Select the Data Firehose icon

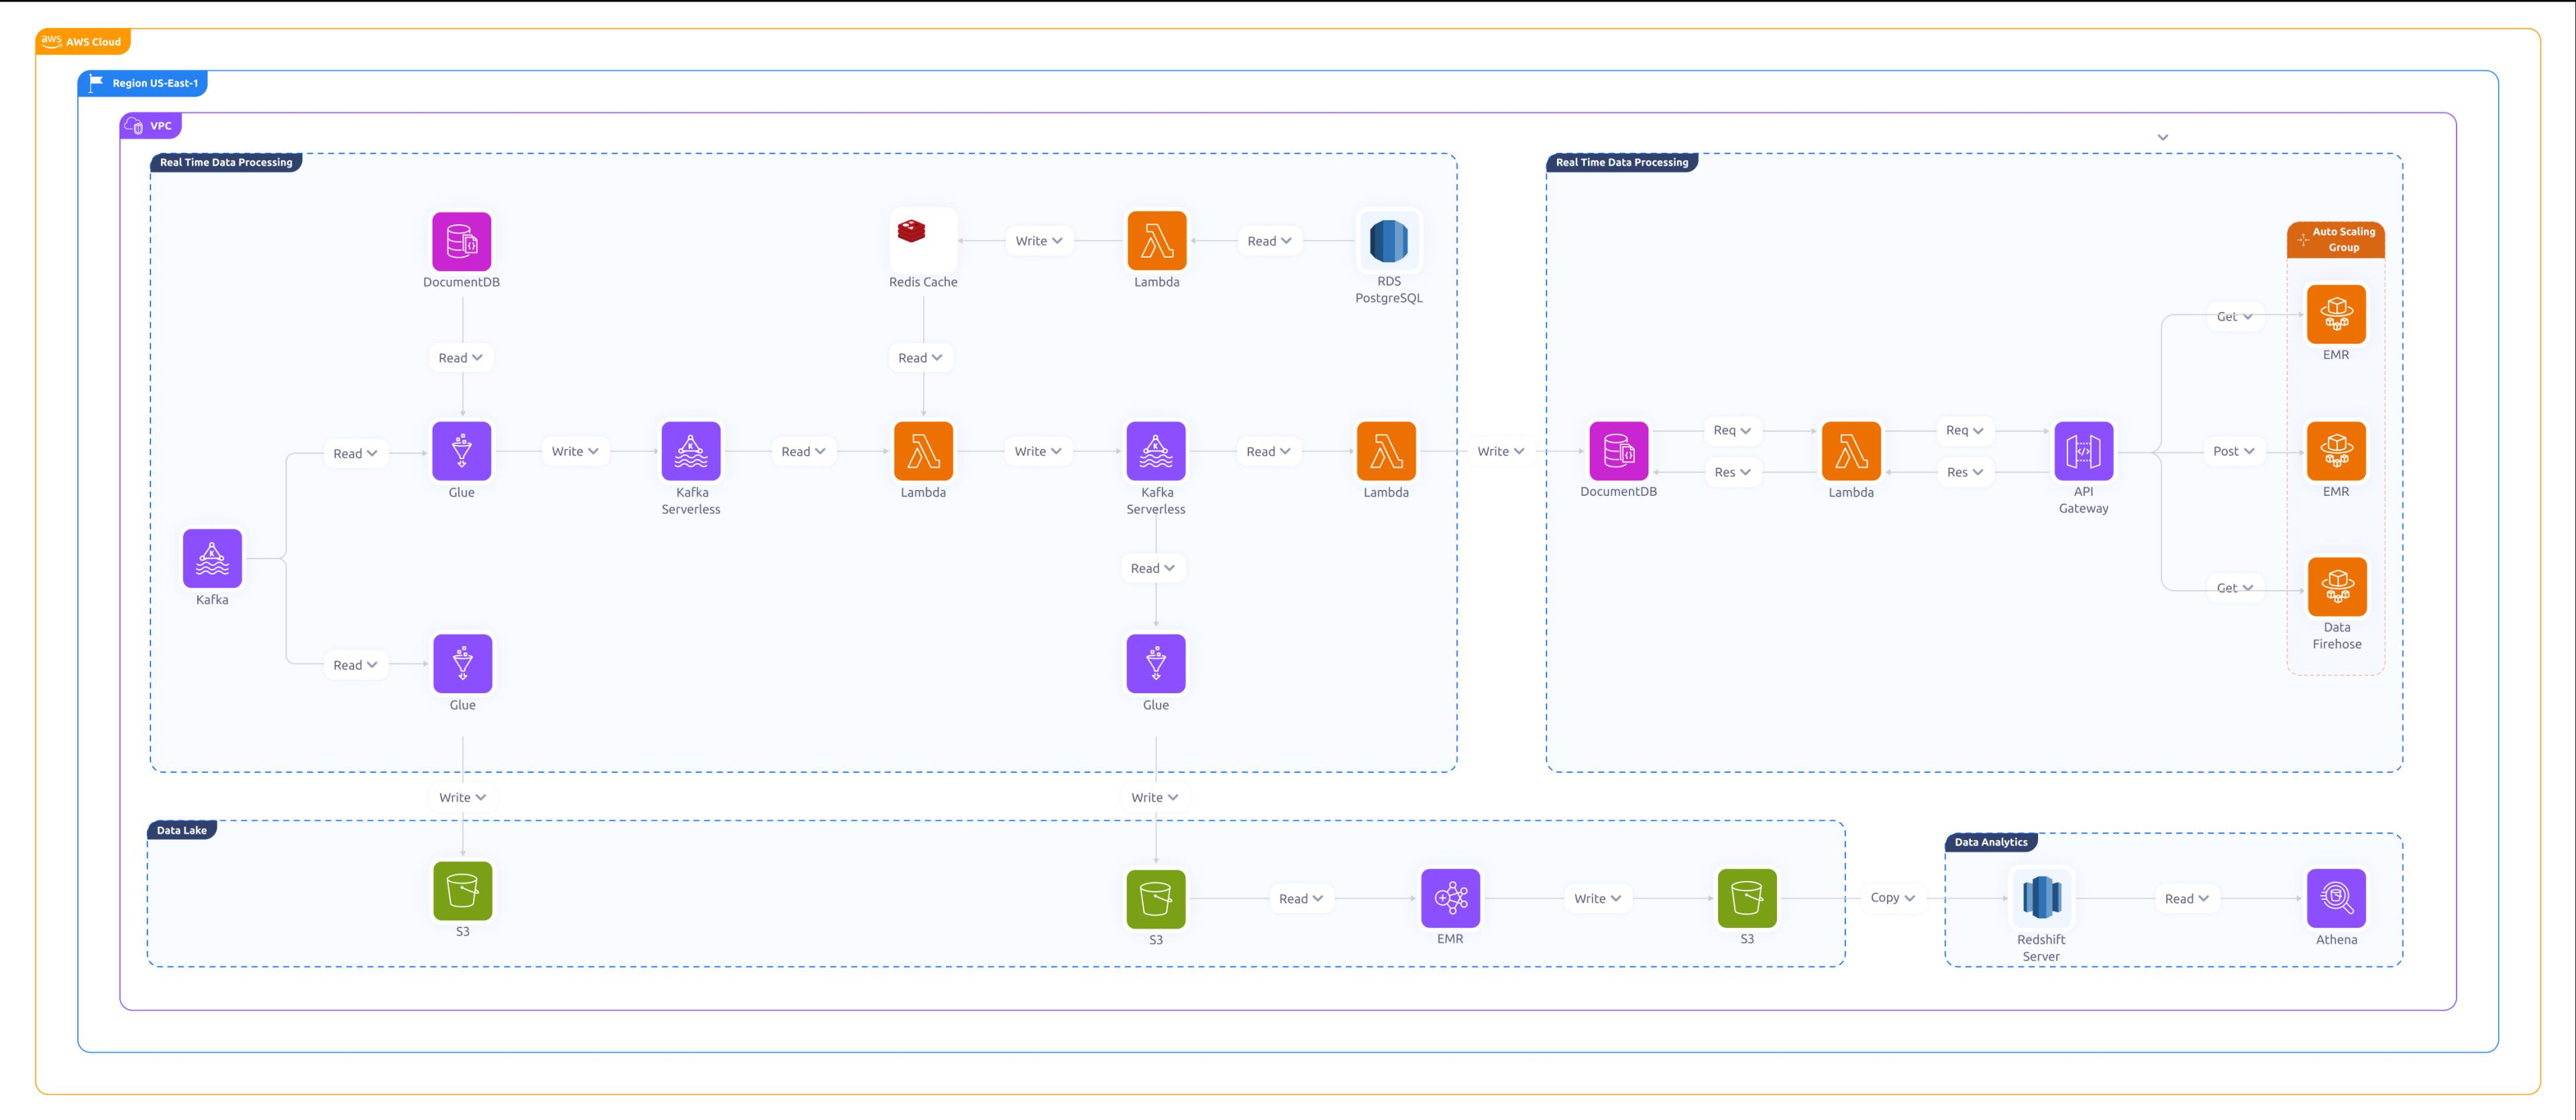2336,587
